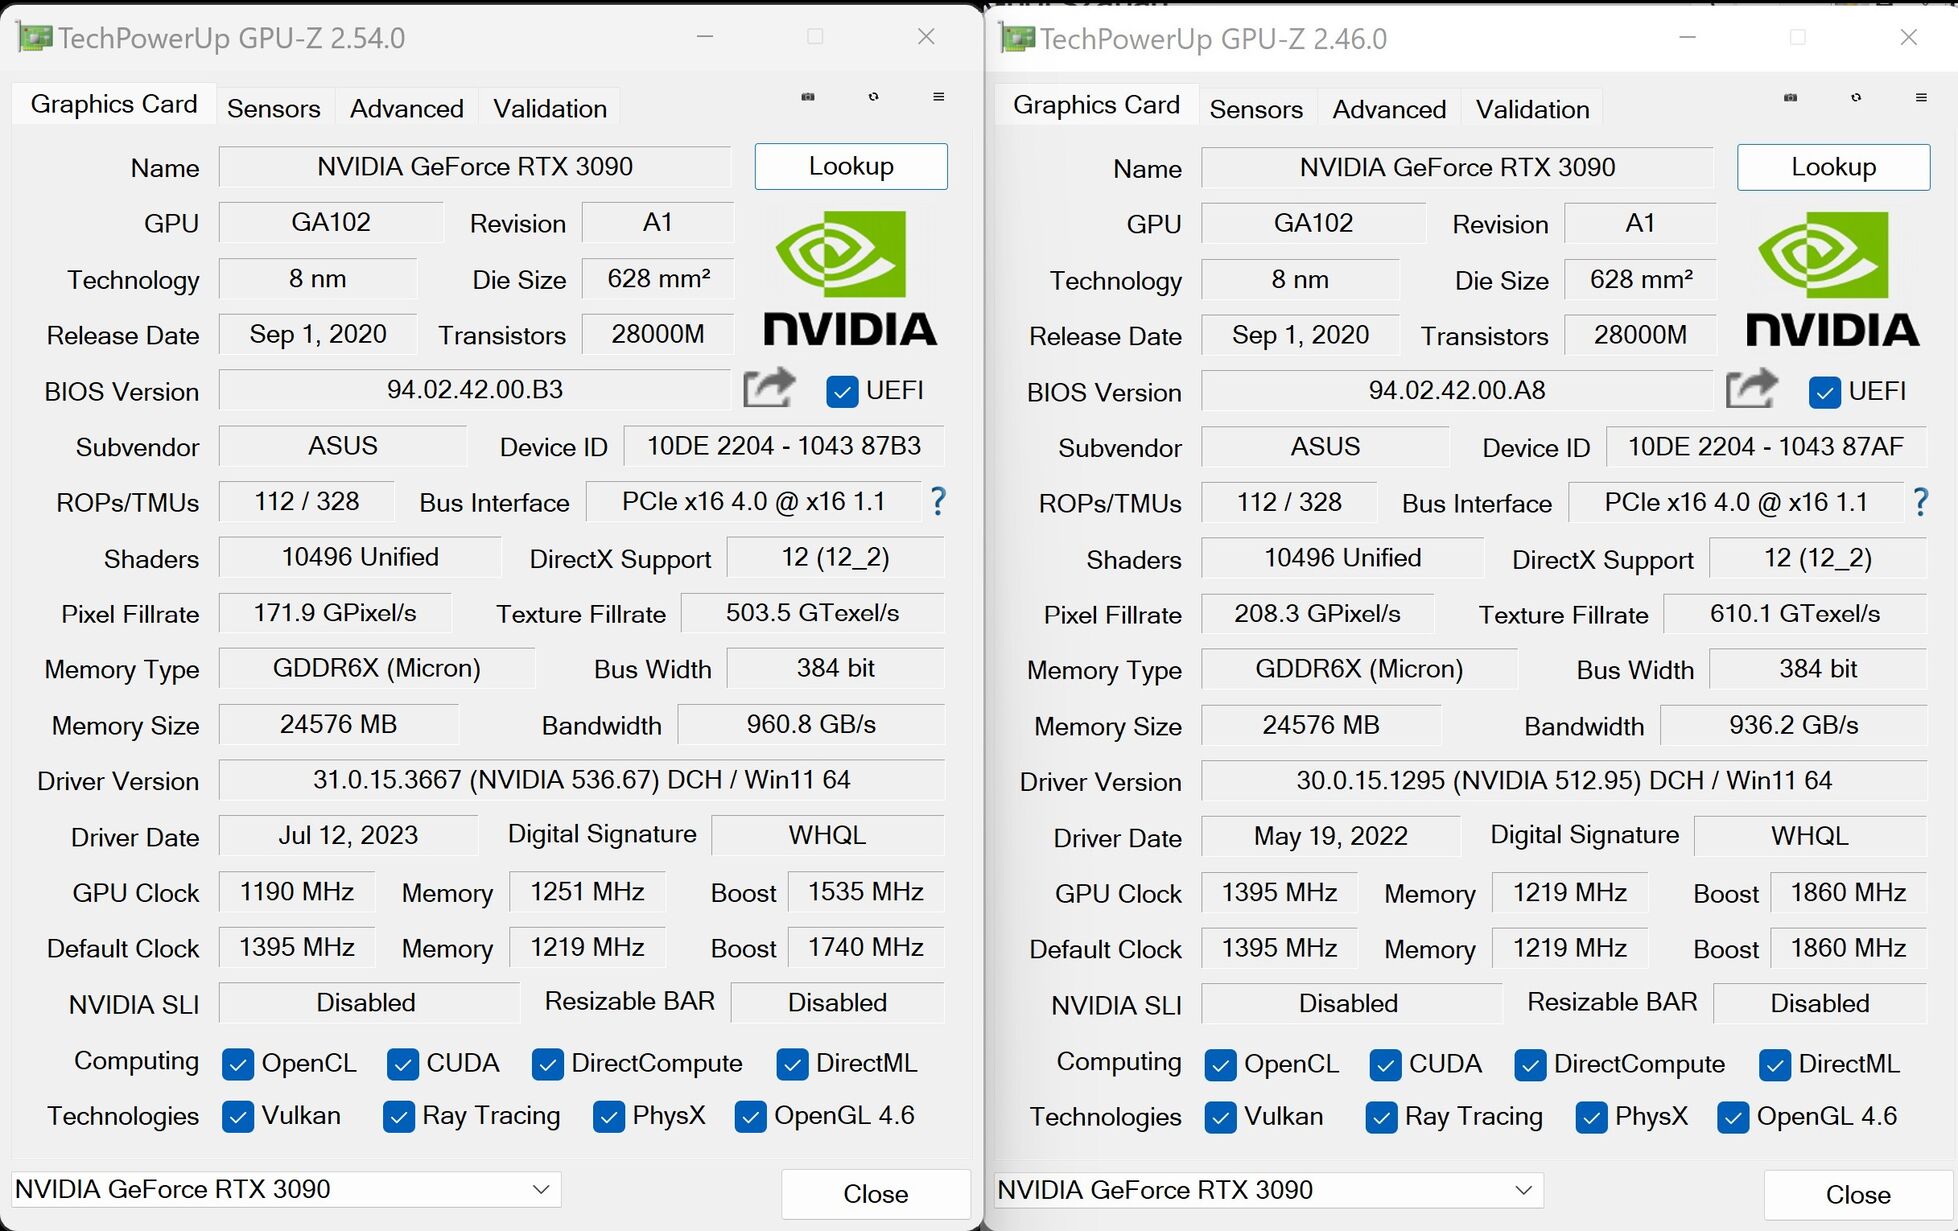Click Driver Version field showing 512.95
The width and height of the screenshot is (1958, 1231).
tap(1565, 781)
